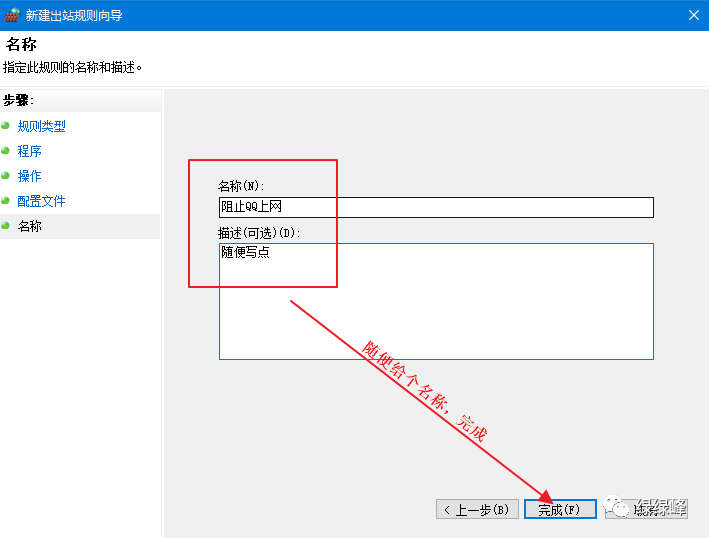709x538 pixels.
Task: Go to the 程序 step
Action: pyautogui.click(x=29, y=151)
